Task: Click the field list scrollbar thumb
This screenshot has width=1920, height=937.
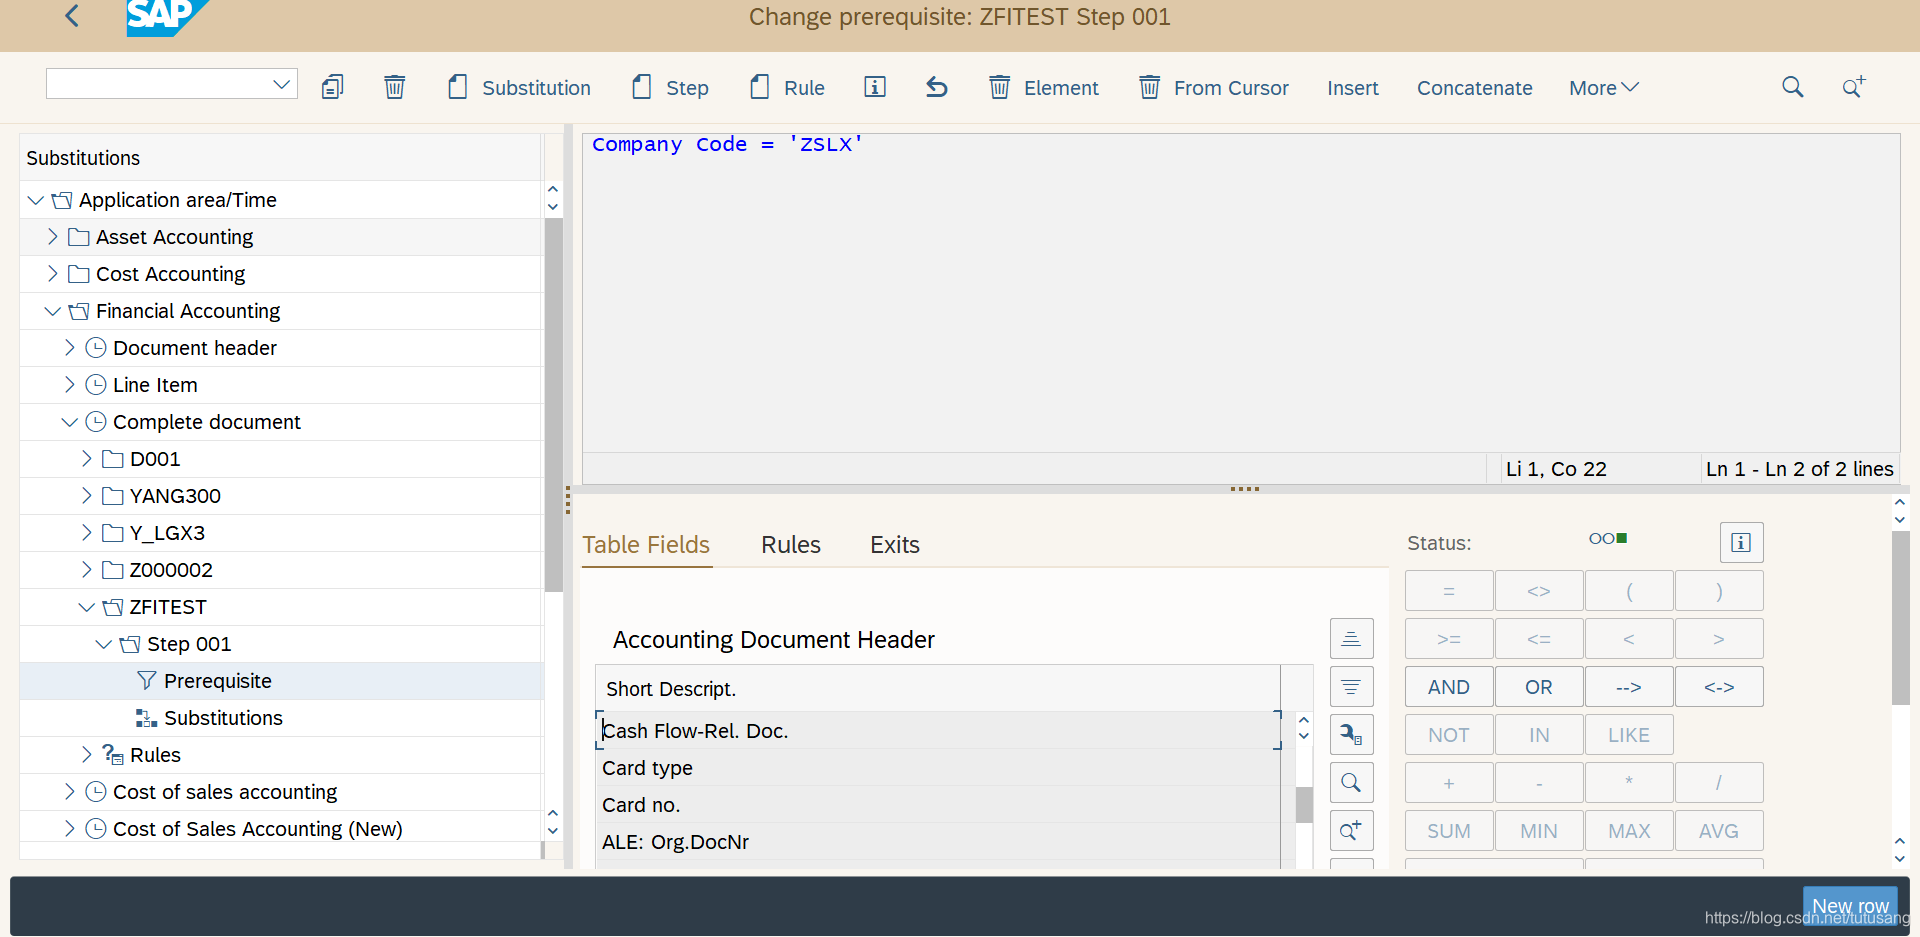Action: (1304, 805)
